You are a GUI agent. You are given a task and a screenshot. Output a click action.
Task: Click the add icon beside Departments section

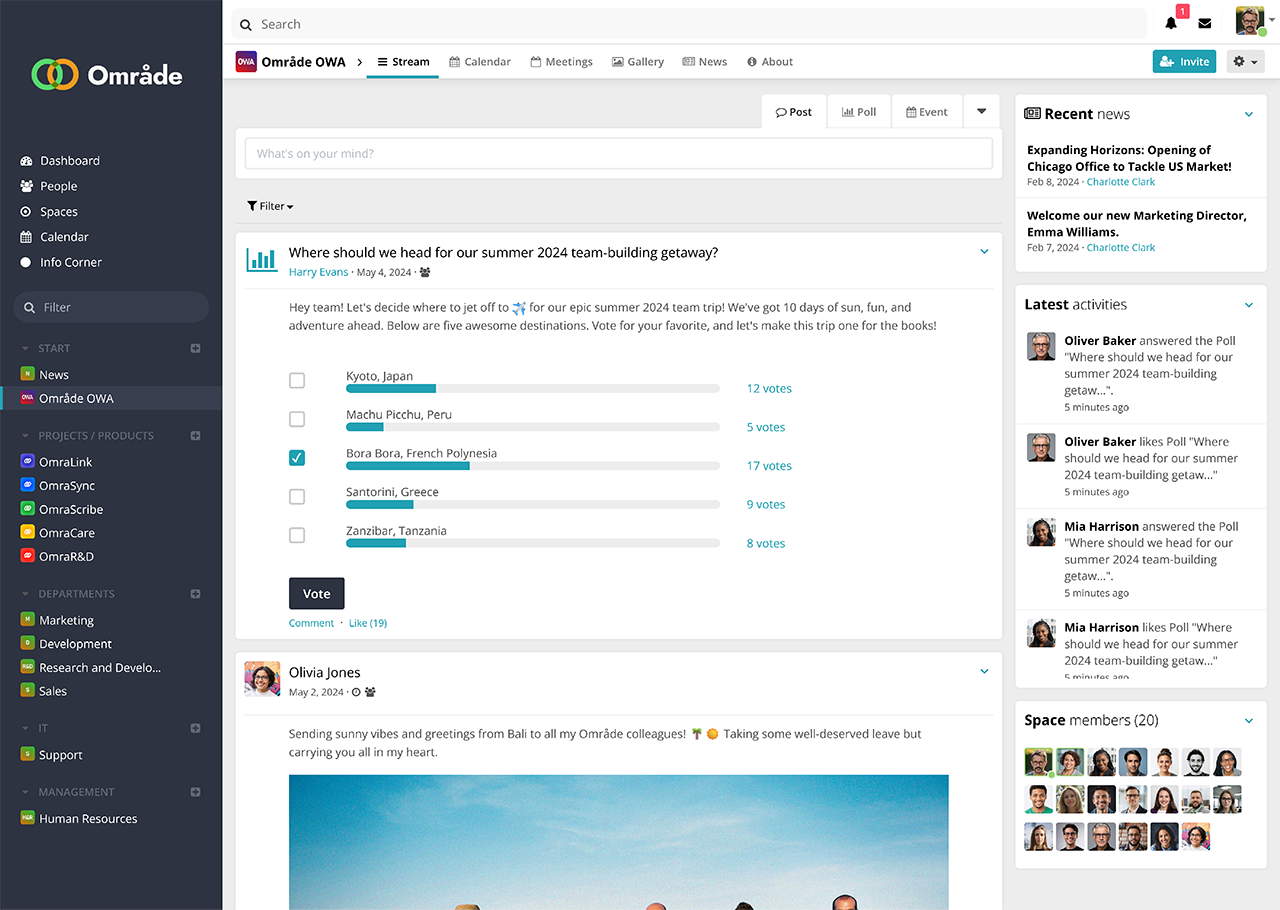tap(196, 594)
